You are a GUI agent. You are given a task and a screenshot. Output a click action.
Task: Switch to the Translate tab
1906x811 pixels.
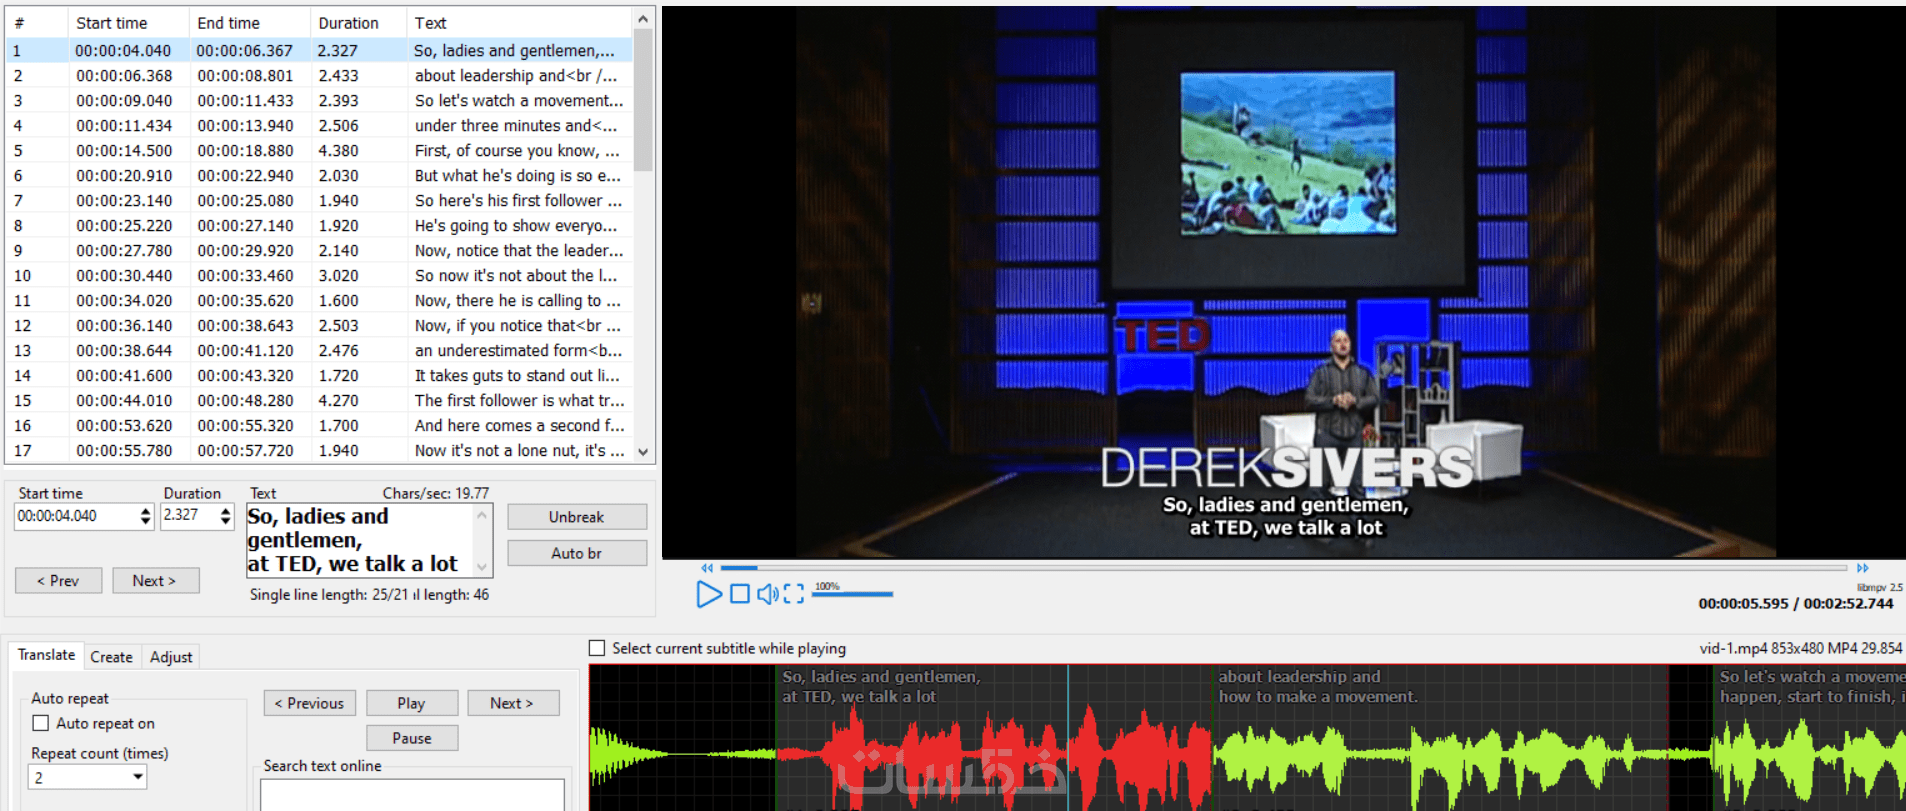coord(46,655)
